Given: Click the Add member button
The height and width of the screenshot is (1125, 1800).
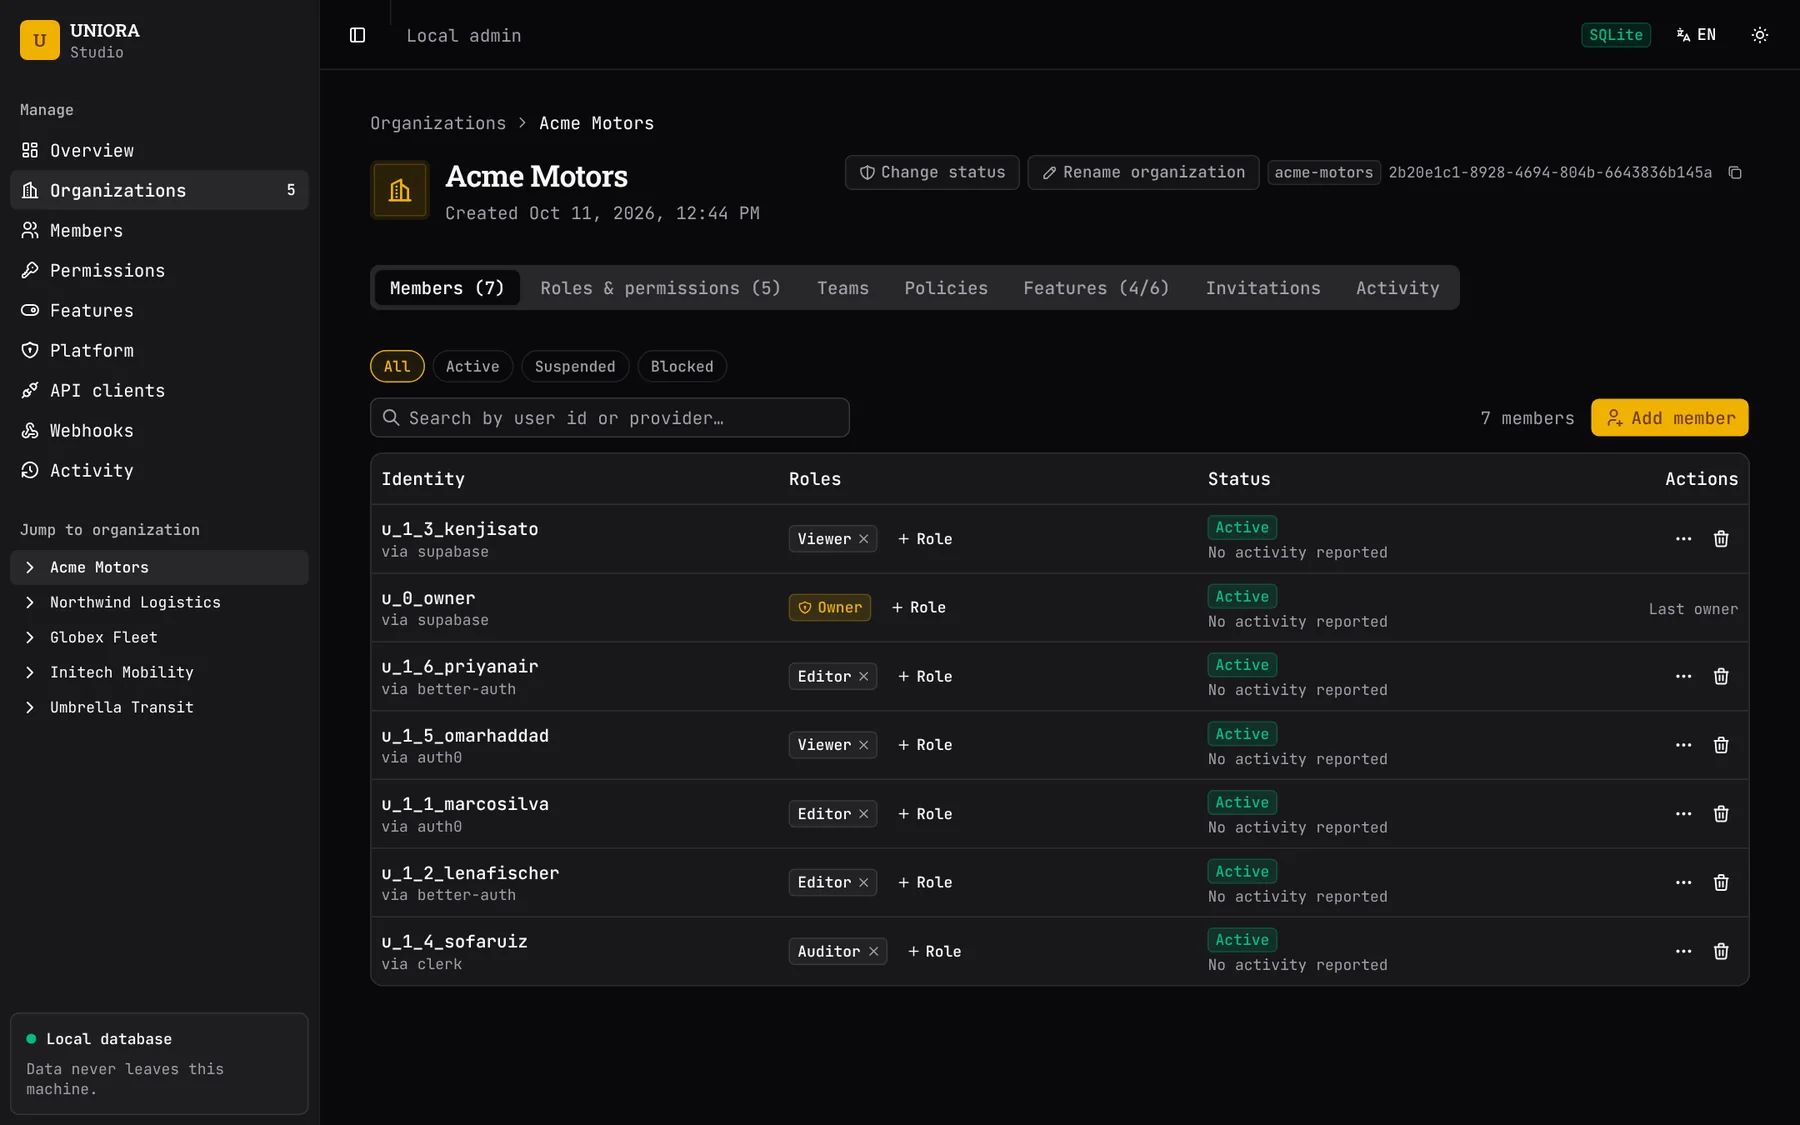Looking at the screenshot, I should coord(1670,418).
